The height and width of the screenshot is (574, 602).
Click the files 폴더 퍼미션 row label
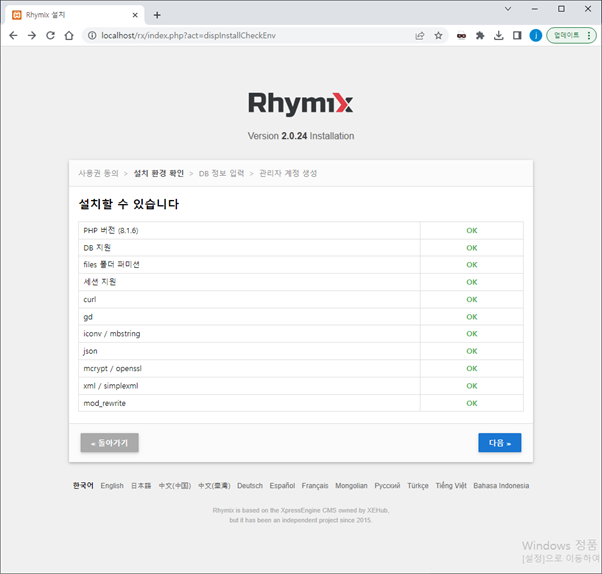pos(111,265)
